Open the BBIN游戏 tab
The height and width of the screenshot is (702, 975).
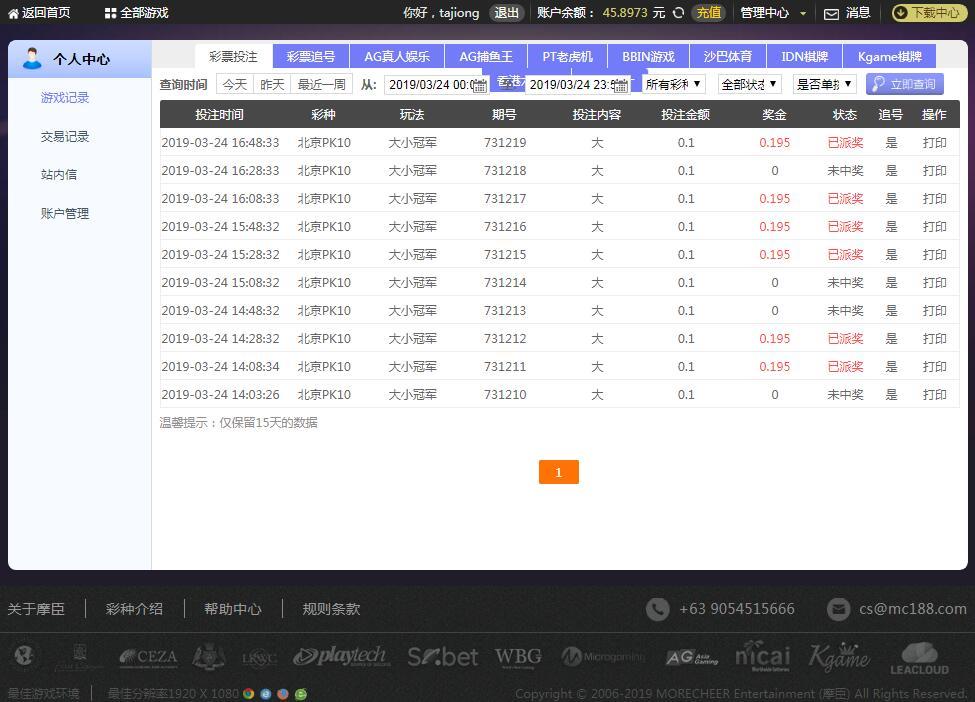pos(648,57)
